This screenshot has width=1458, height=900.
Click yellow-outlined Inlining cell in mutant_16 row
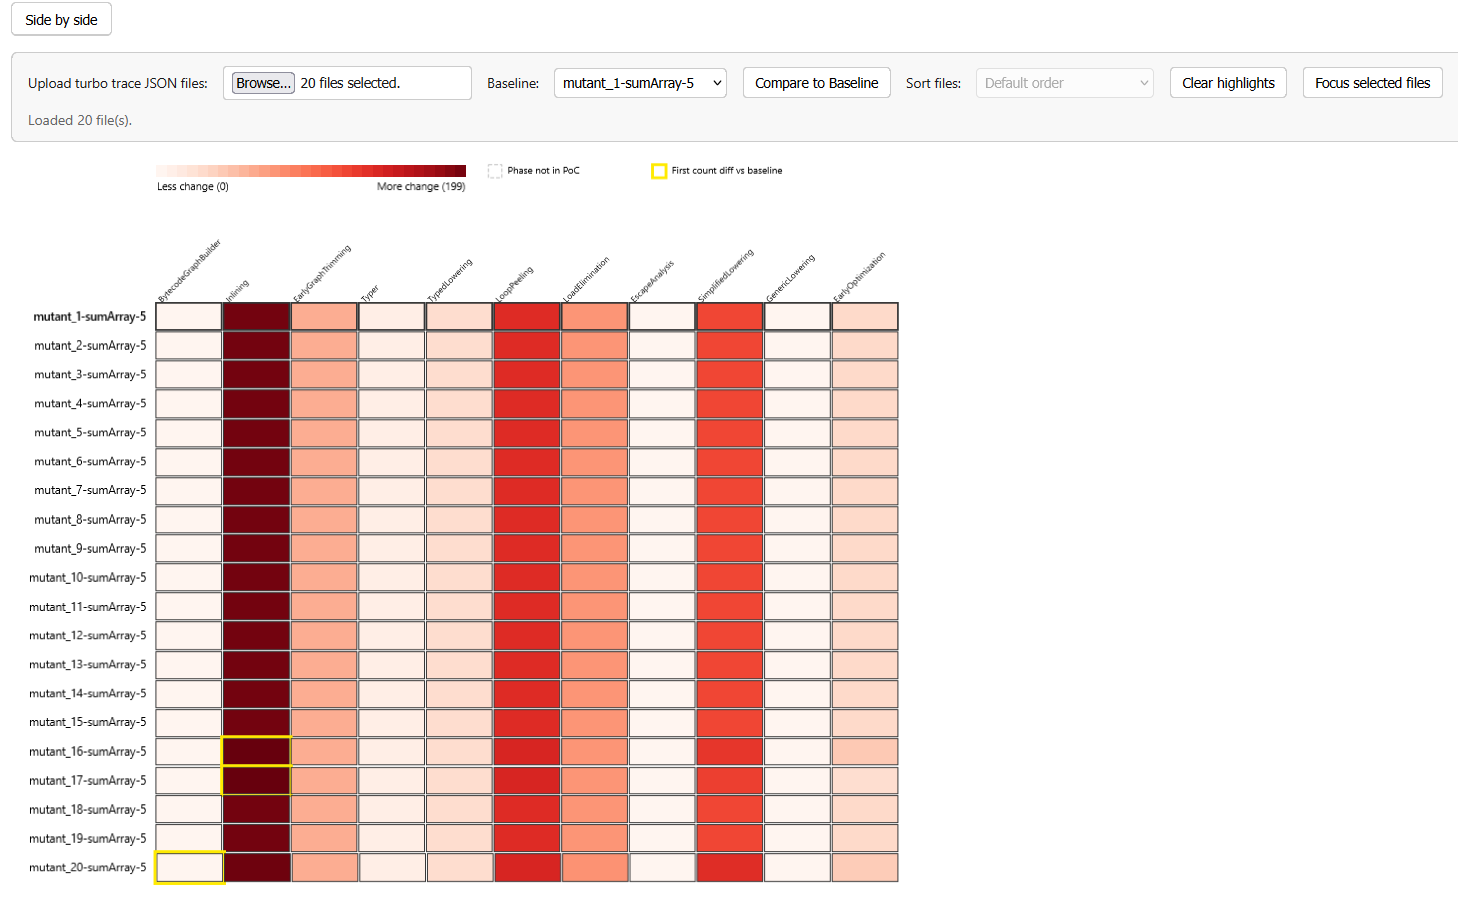pos(257,751)
